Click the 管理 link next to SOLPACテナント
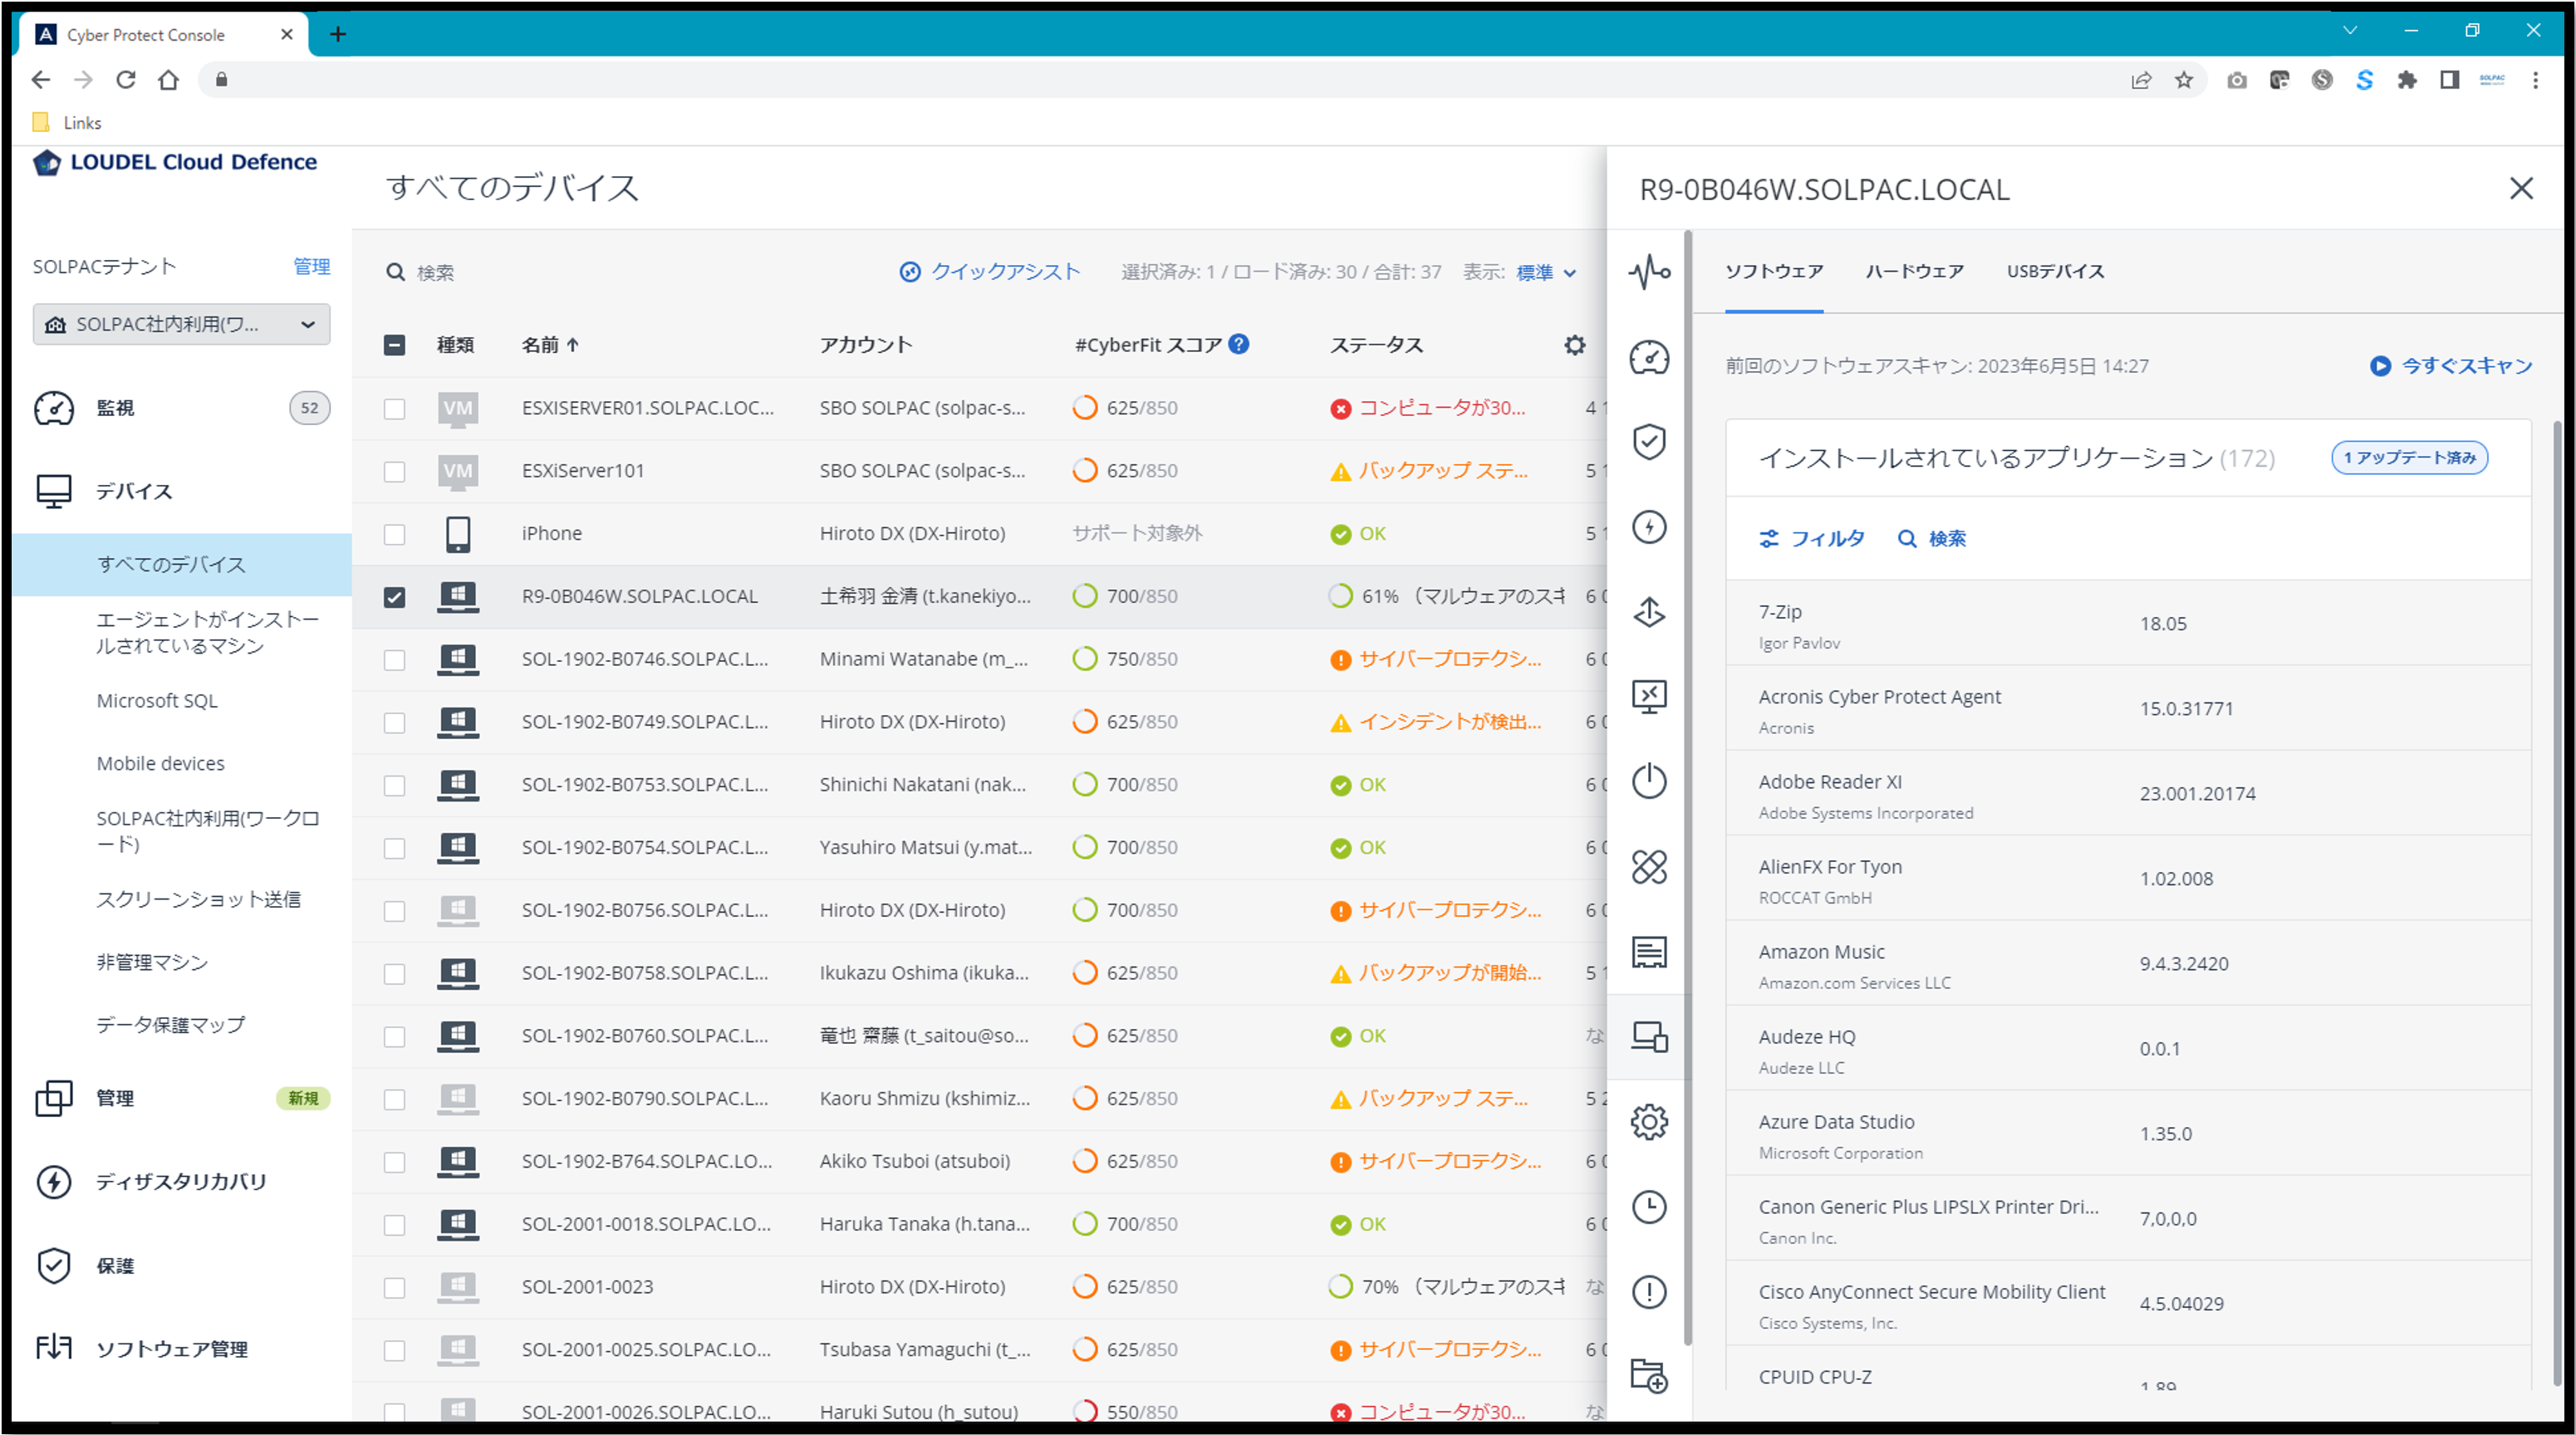Viewport: 2576px width, 1435px height. tap(311, 266)
